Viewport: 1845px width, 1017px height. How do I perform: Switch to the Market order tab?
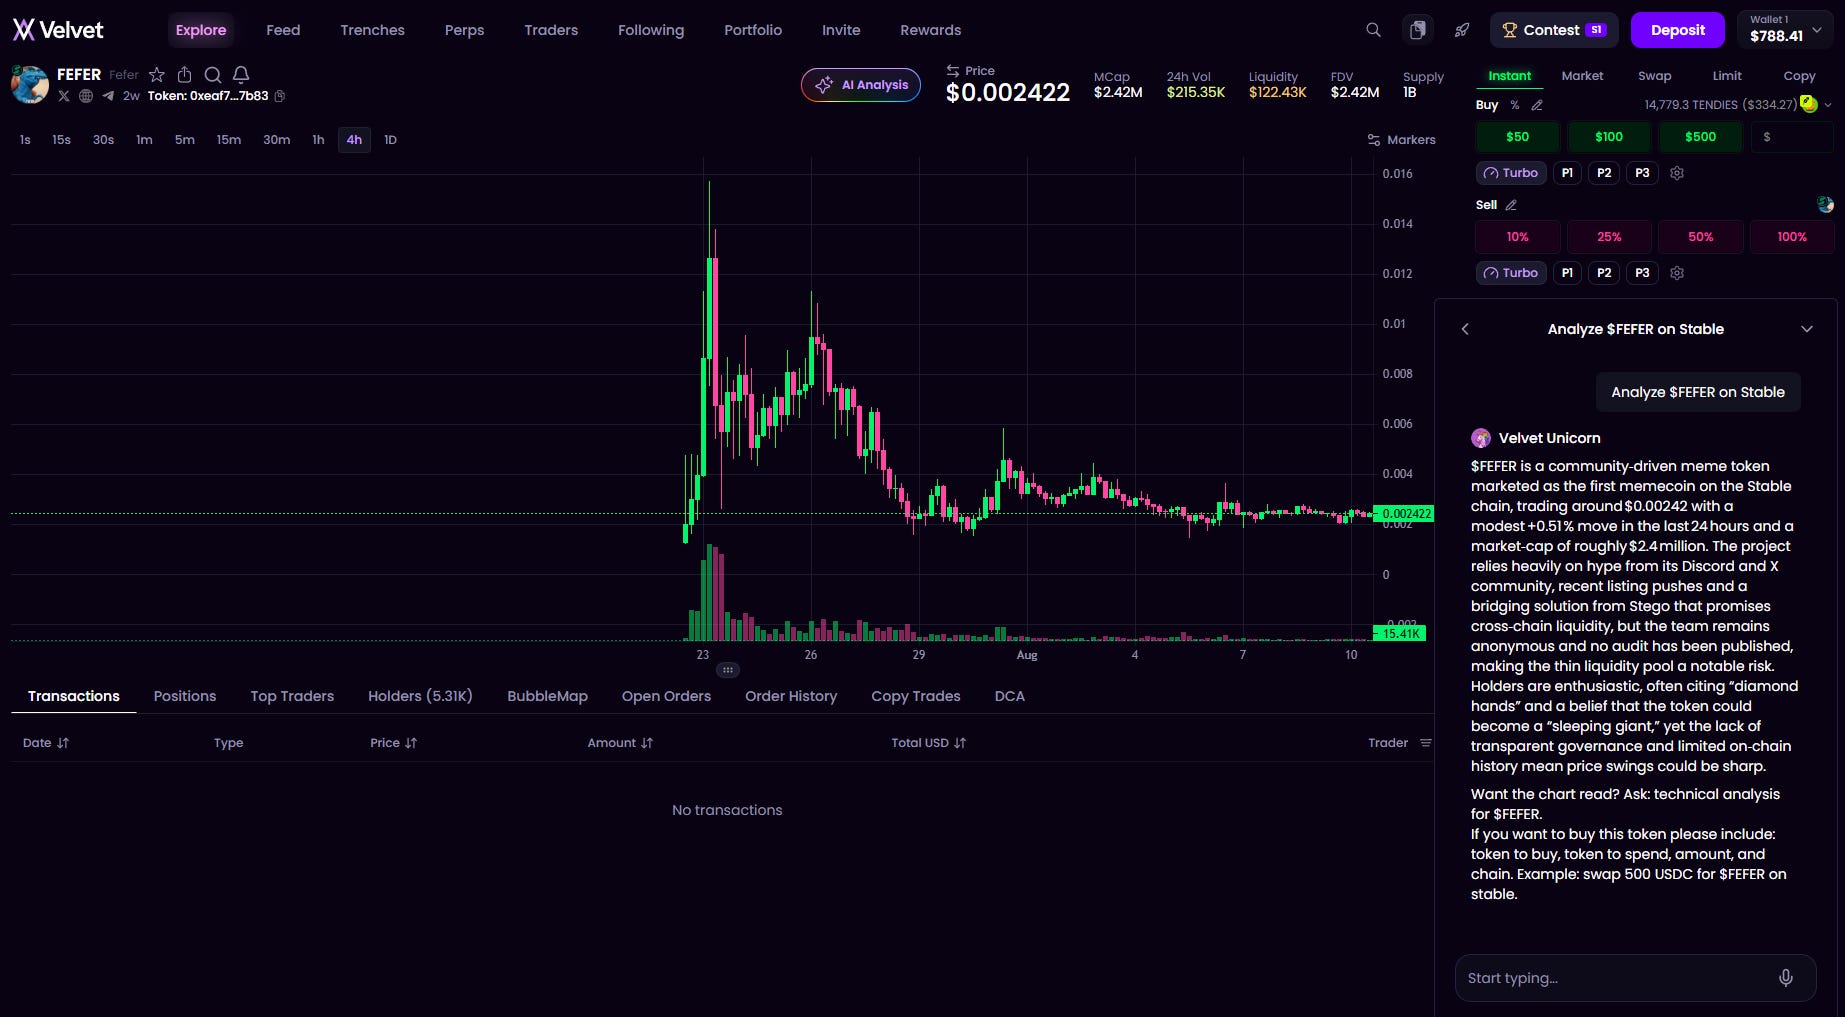[x=1582, y=76]
